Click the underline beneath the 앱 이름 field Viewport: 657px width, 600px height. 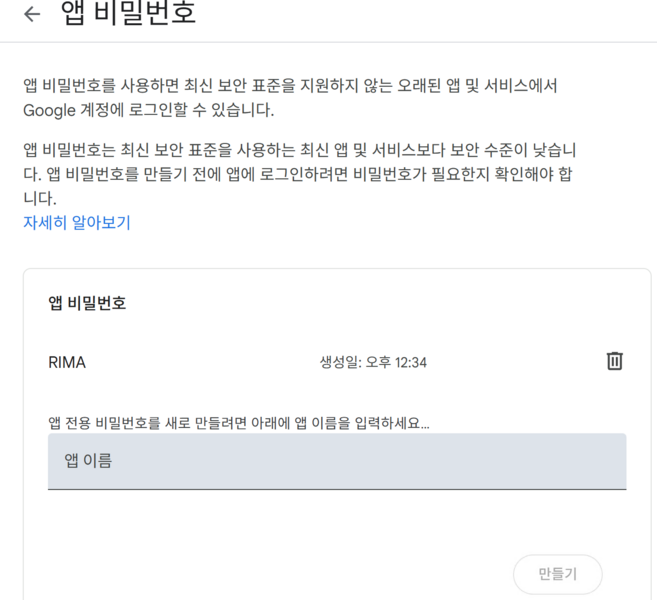[x=337, y=489]
